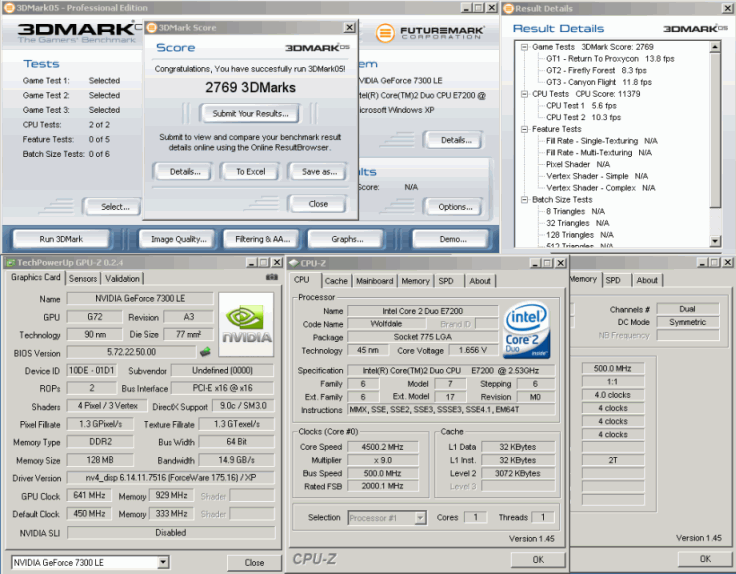
Task: Click the Result Details title bar icon
Action: point(508,8)
